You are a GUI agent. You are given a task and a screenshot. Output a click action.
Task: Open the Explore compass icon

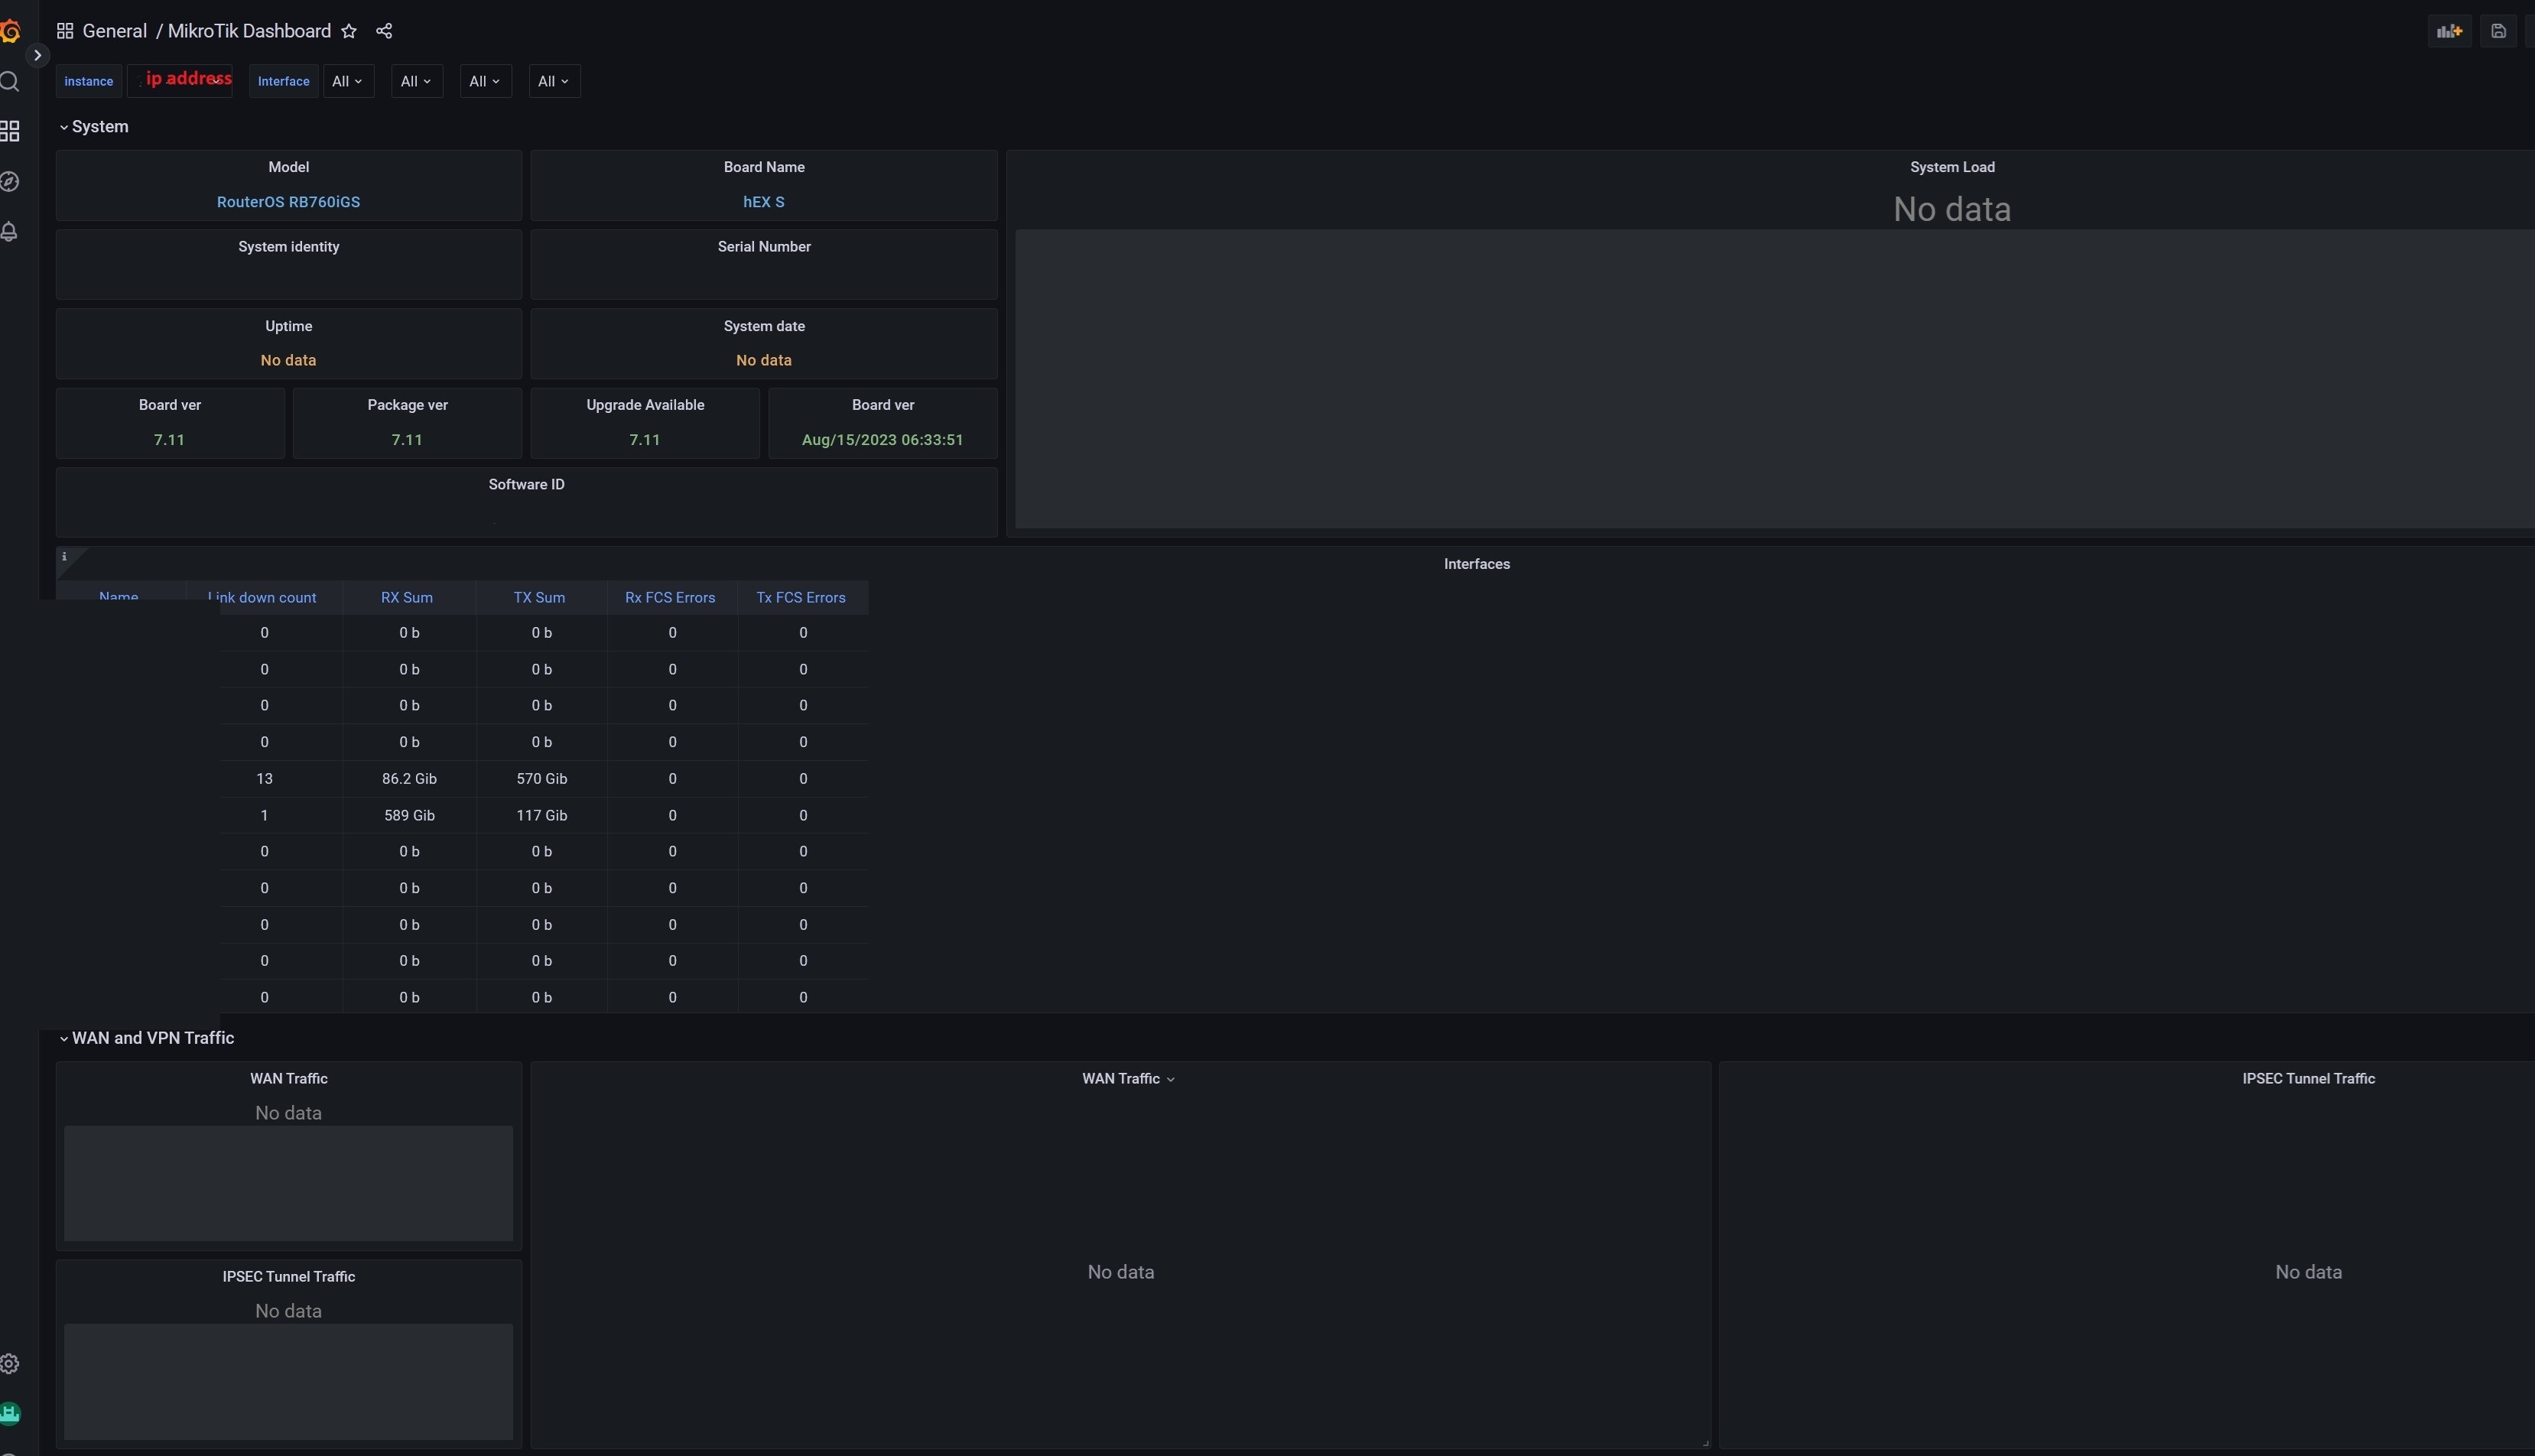[x=11, y=180]
